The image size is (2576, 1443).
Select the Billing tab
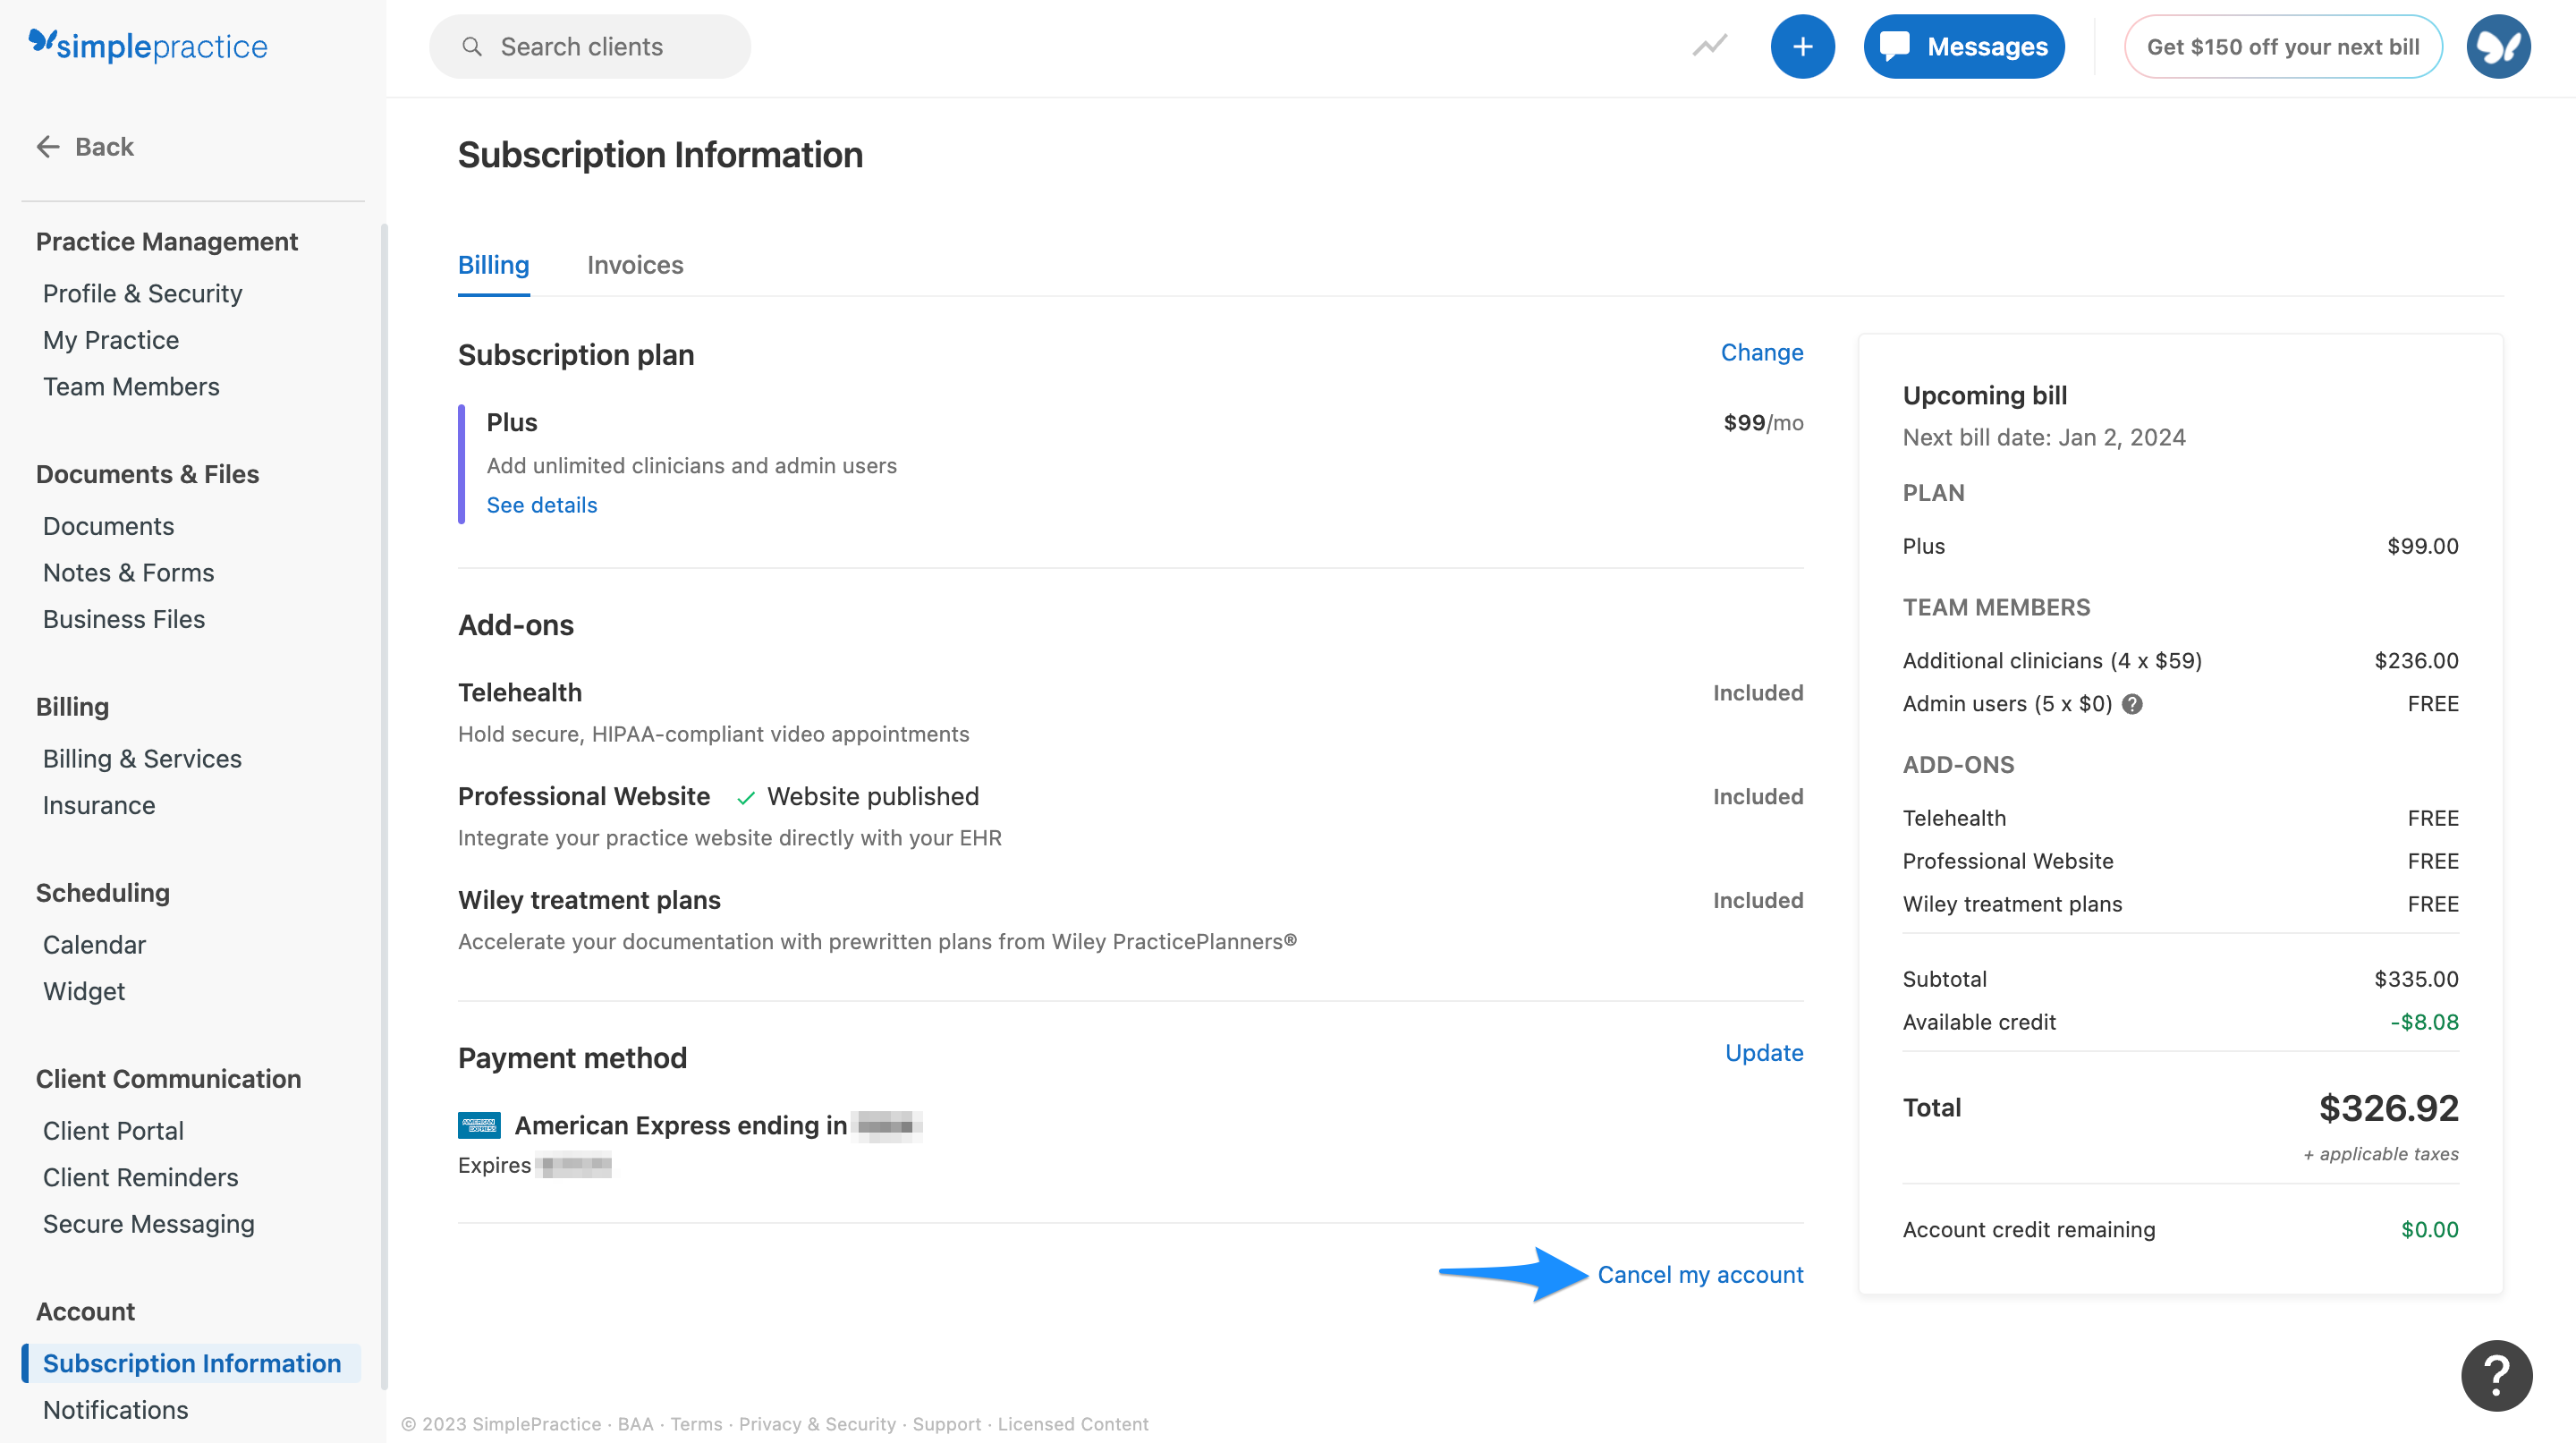493,265
